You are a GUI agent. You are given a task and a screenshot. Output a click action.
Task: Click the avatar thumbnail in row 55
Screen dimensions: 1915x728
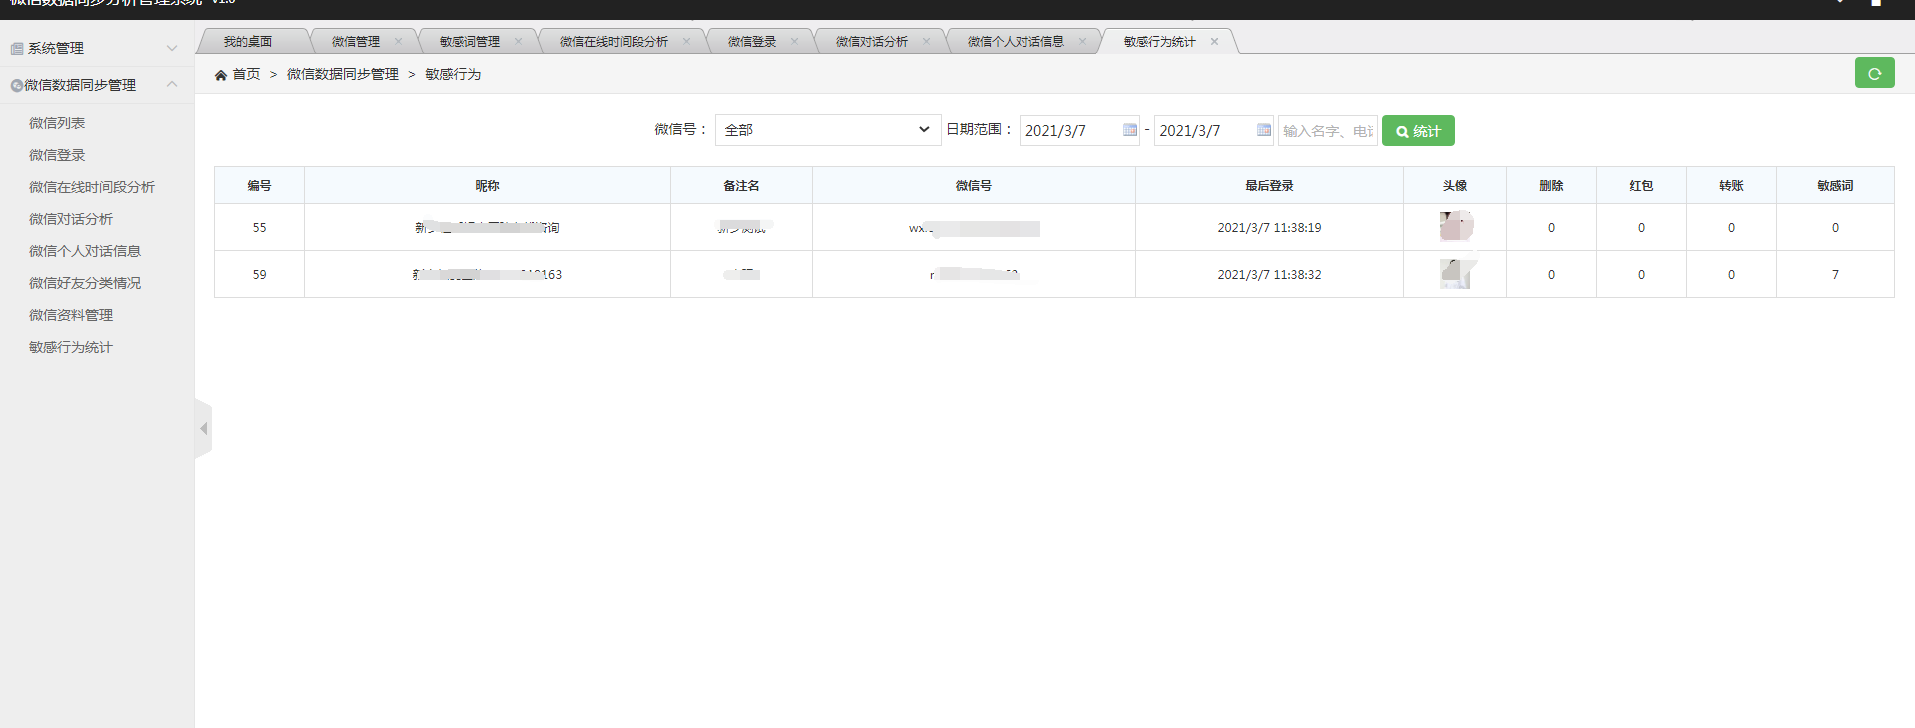pos(1456,226)
